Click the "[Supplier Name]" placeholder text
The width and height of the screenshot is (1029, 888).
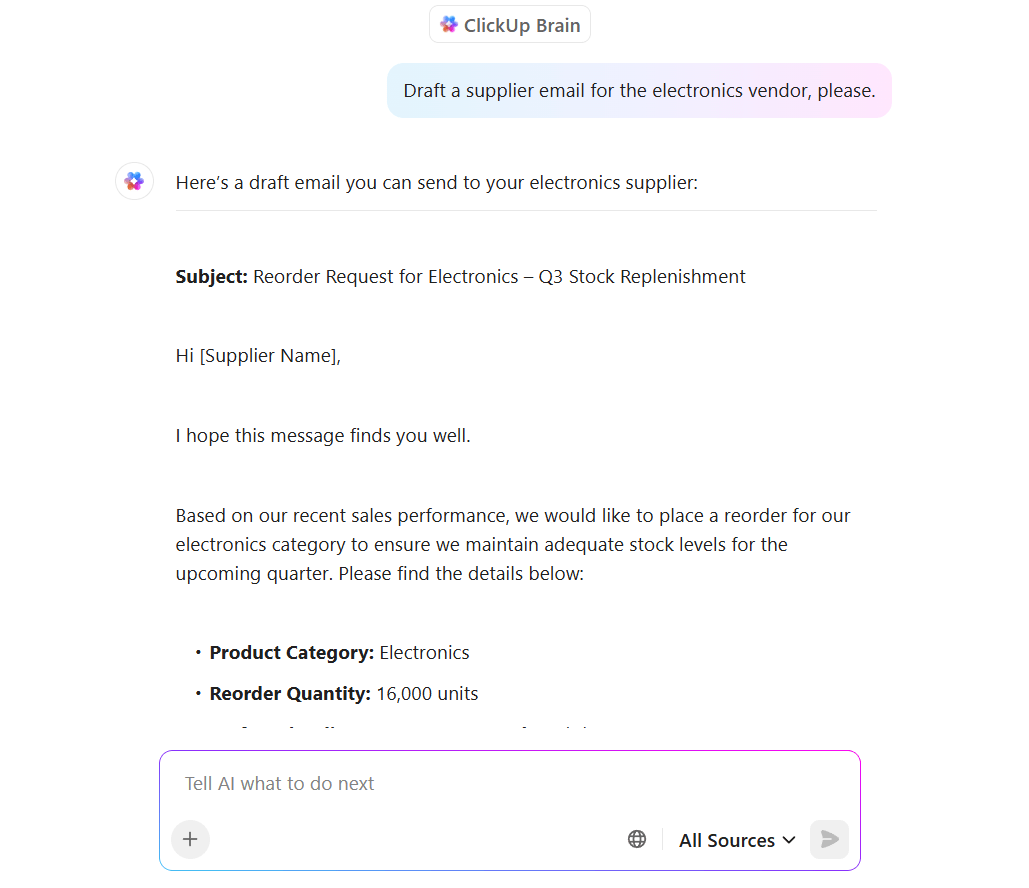[x=269, y=356]
